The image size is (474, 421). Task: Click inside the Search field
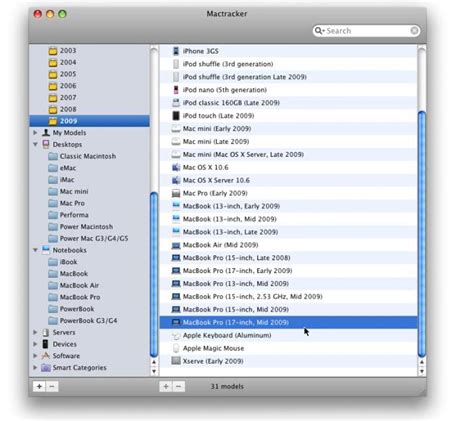(x=367, y=31)
